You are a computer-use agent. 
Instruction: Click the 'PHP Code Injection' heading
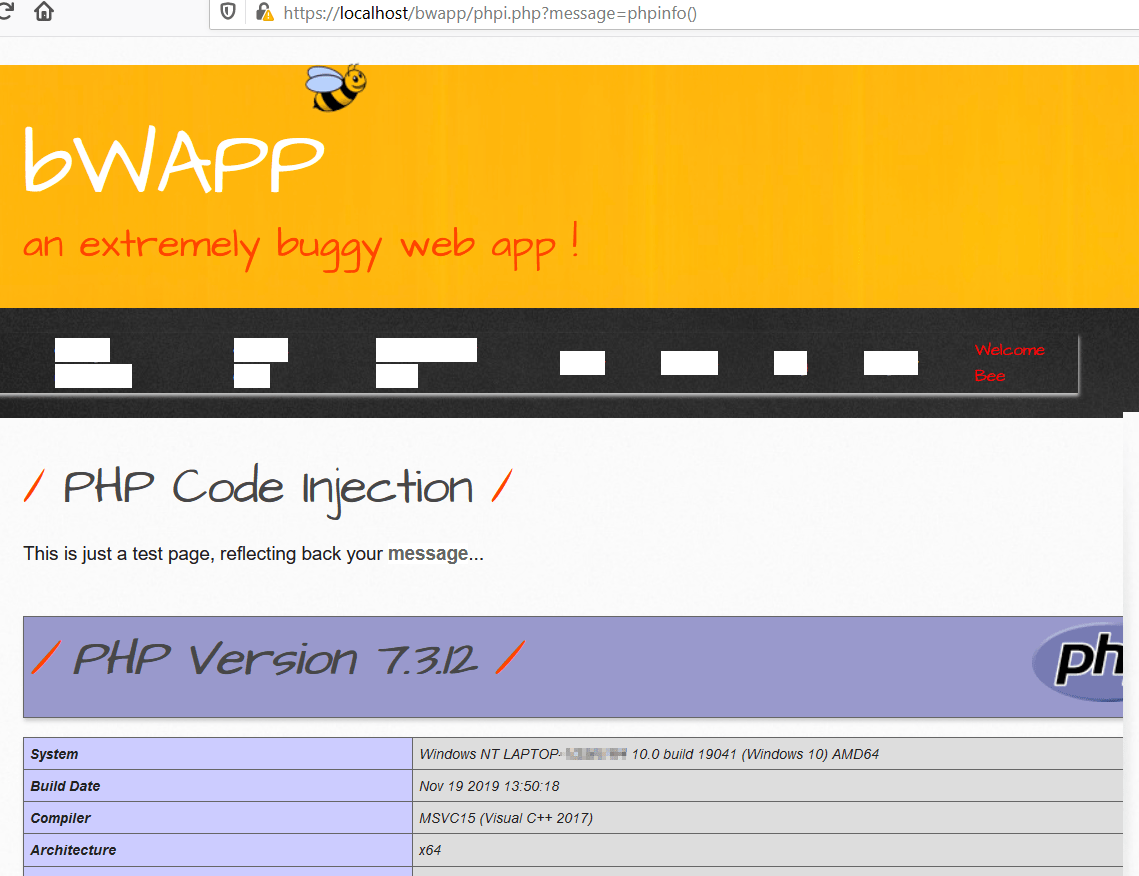click(267, 487)
